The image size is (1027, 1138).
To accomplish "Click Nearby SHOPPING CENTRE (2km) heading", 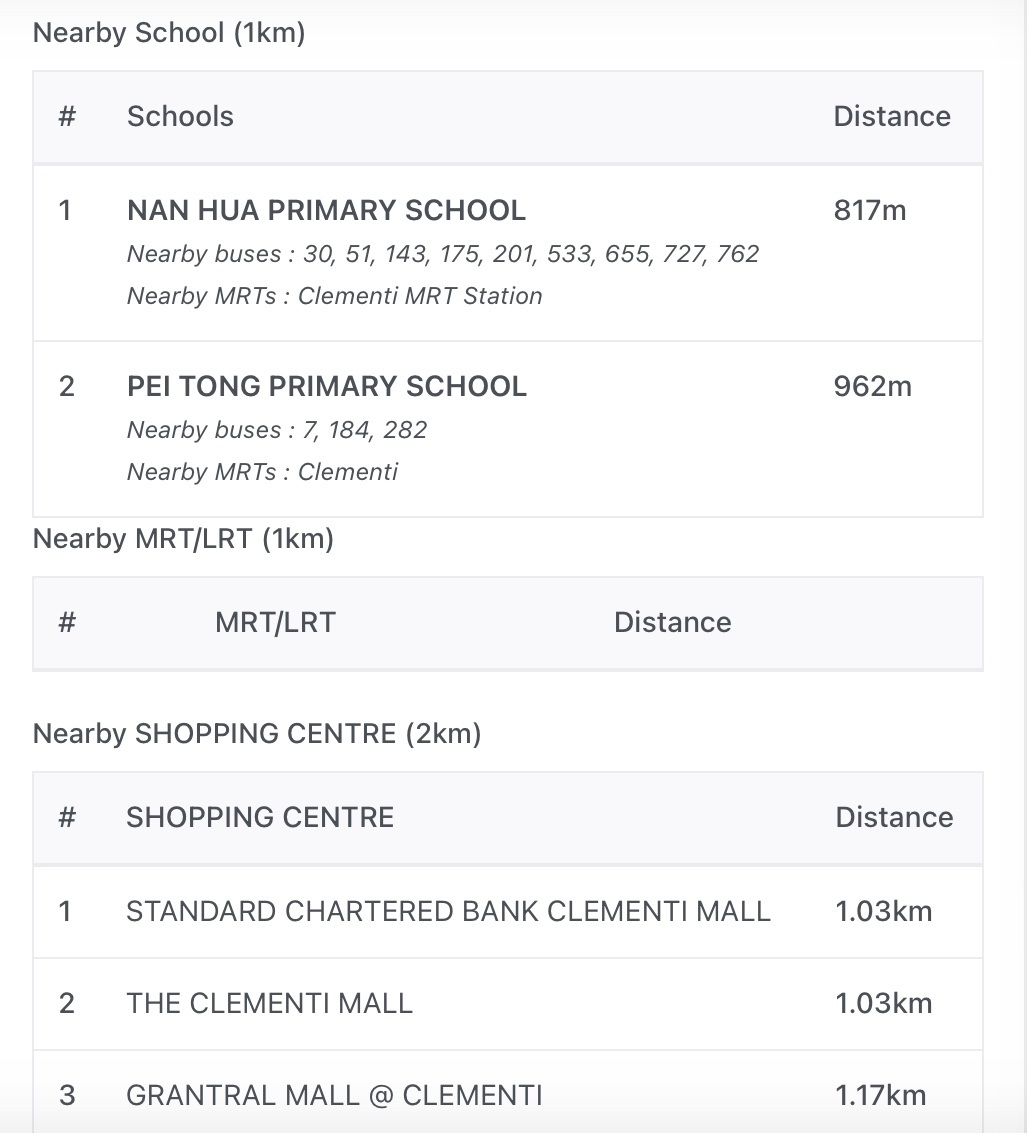I will 257,735.
